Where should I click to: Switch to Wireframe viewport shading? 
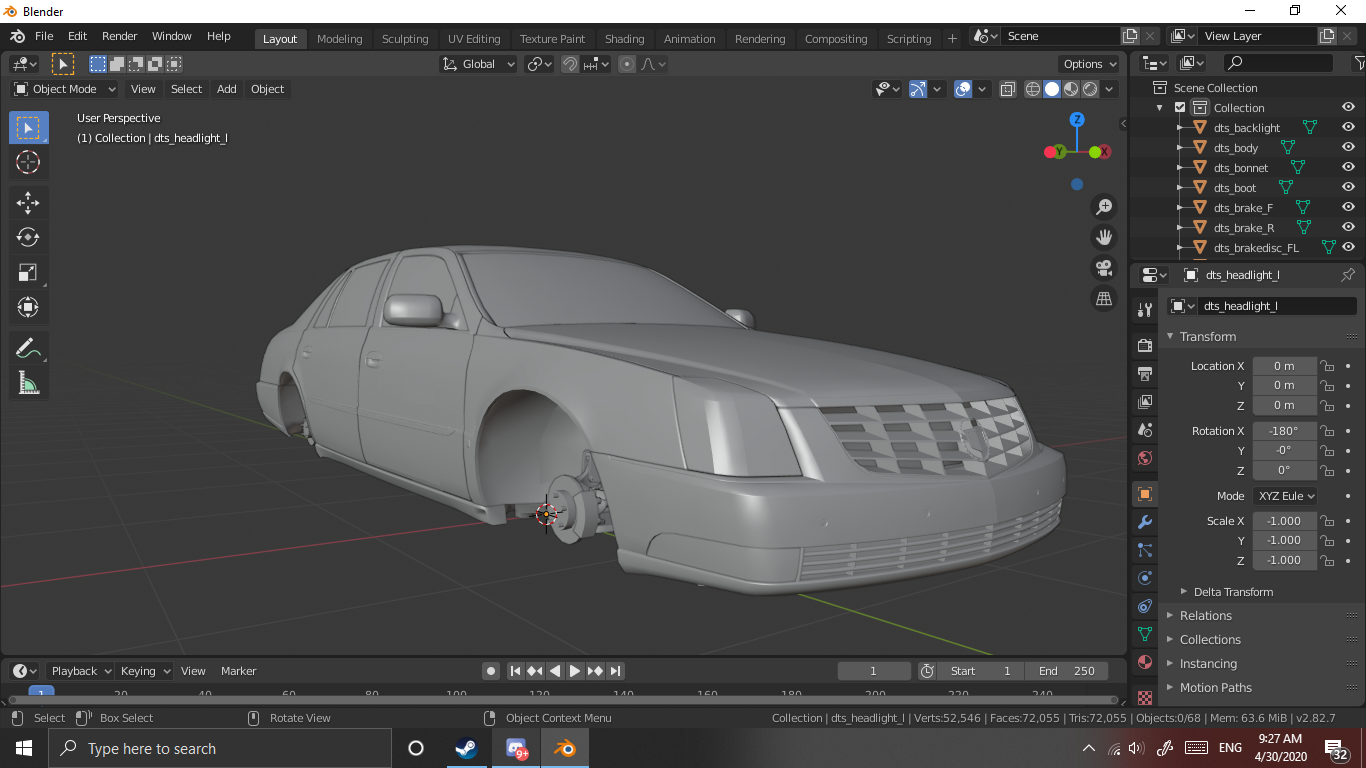click(1033, 89)
